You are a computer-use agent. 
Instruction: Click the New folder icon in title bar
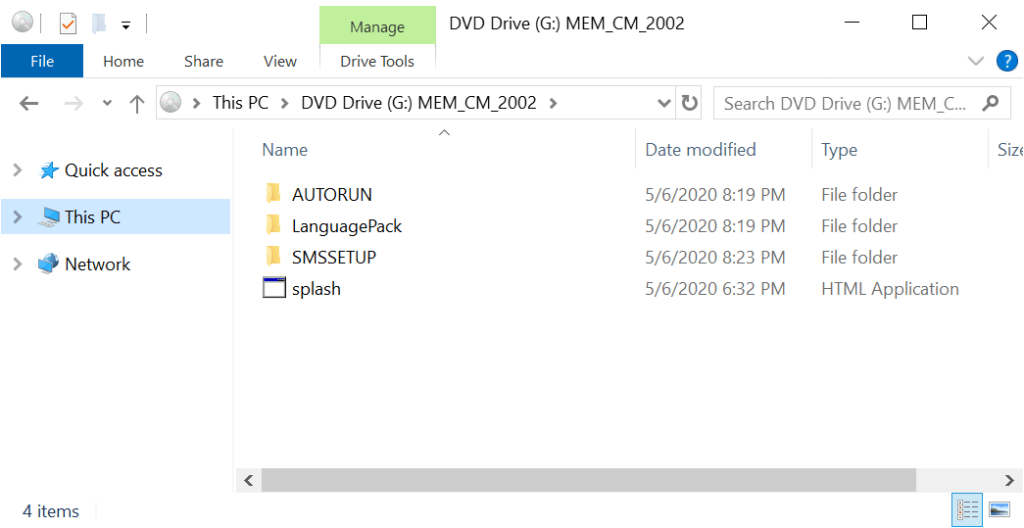[x=98, y=23]
